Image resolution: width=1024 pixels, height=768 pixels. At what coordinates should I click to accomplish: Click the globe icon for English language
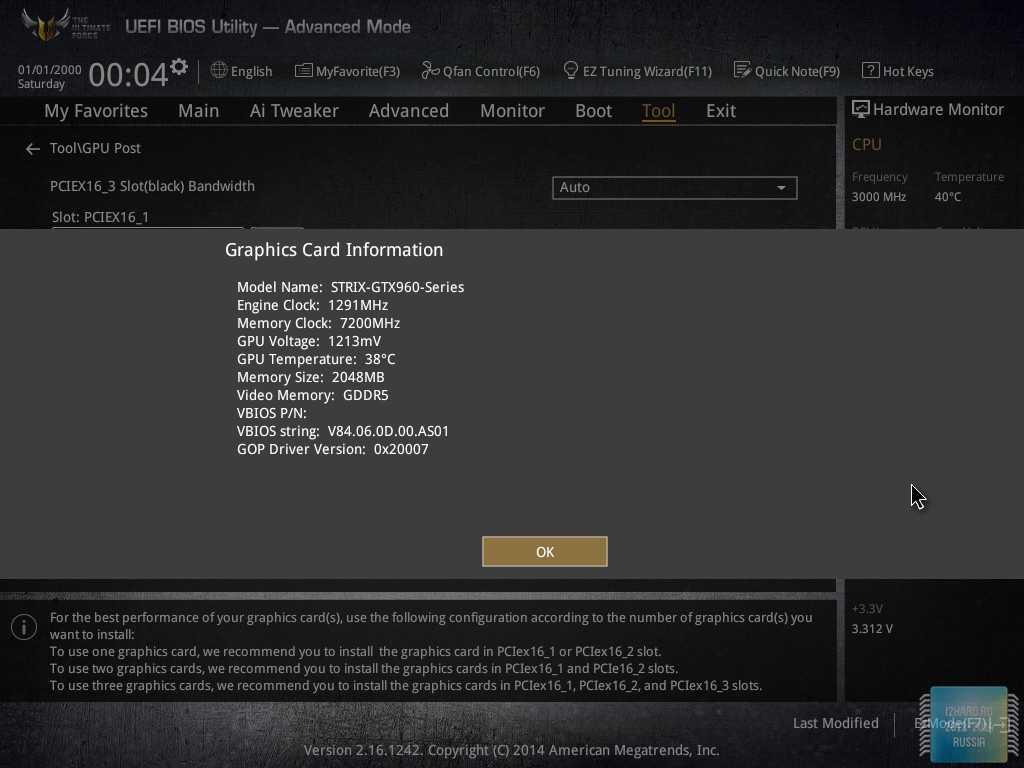pyautogui.click(x=219, y=70)
